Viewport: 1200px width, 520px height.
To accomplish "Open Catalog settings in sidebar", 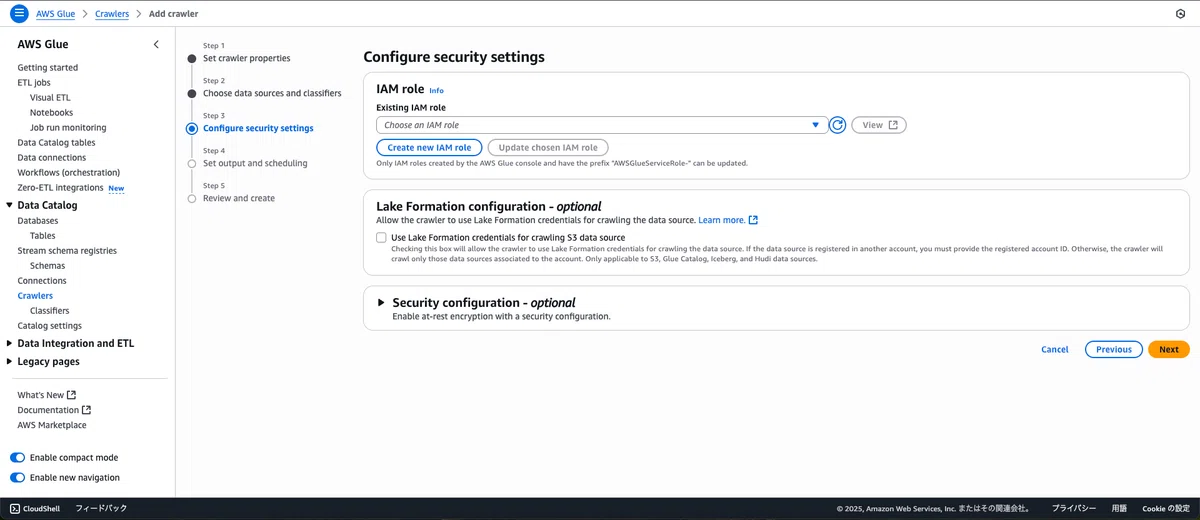I will point(50,326).
